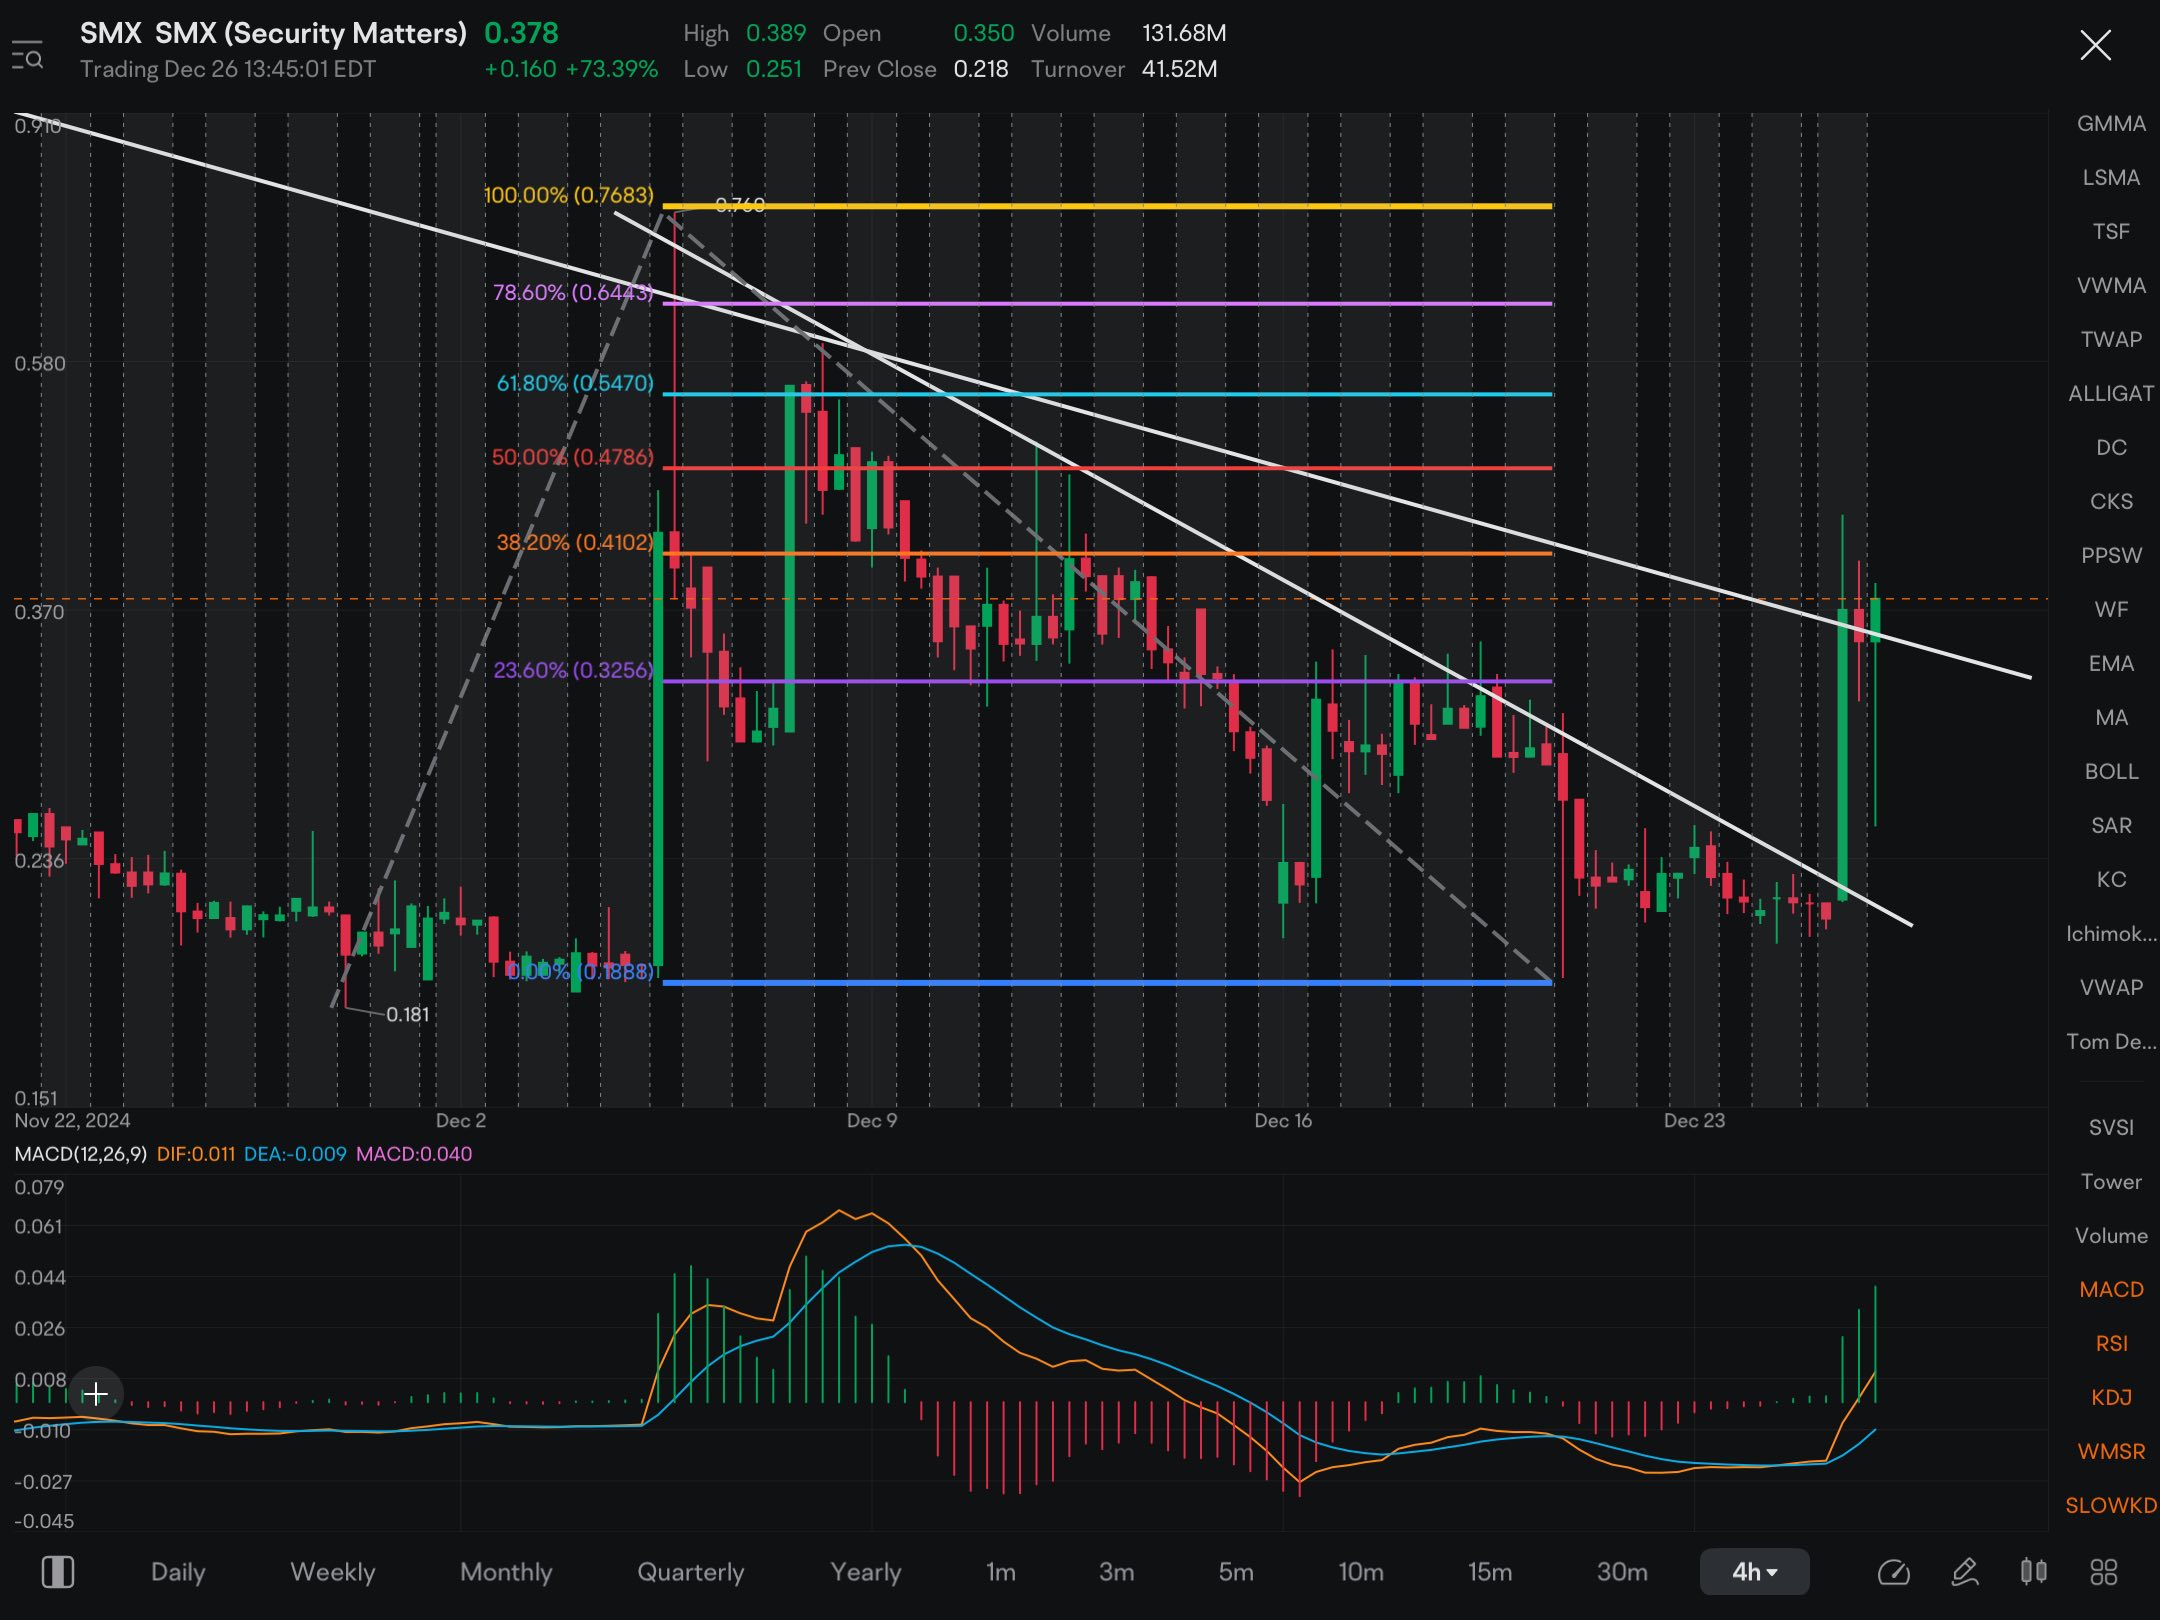Select the 61.80% (0.5470) Fibonacci label
This screenshot has width=2160, height=1620.
pyautogui.click(x=575, y=383)
